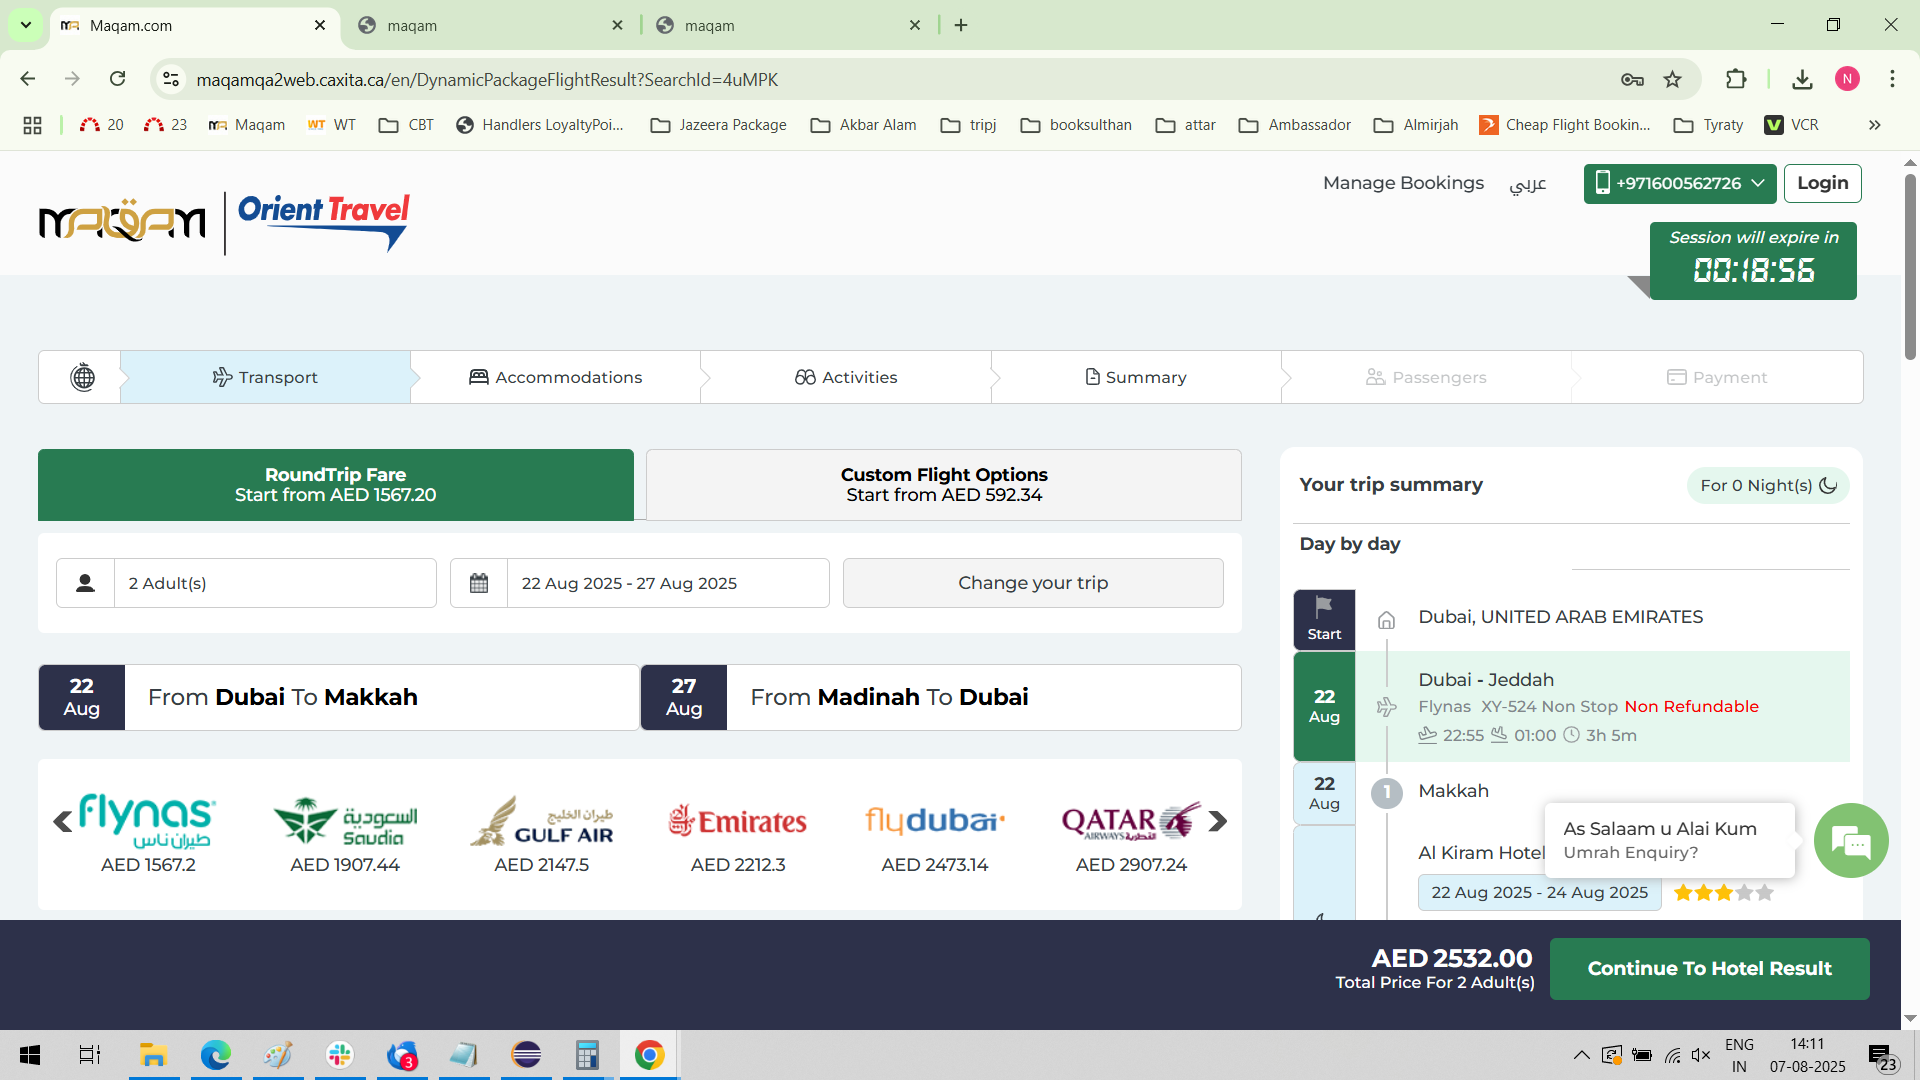Image resolution: width=1920 pixels, height=1080 pixels.
Task: Expand the phone number dropdown
Action: point(1679,183)
